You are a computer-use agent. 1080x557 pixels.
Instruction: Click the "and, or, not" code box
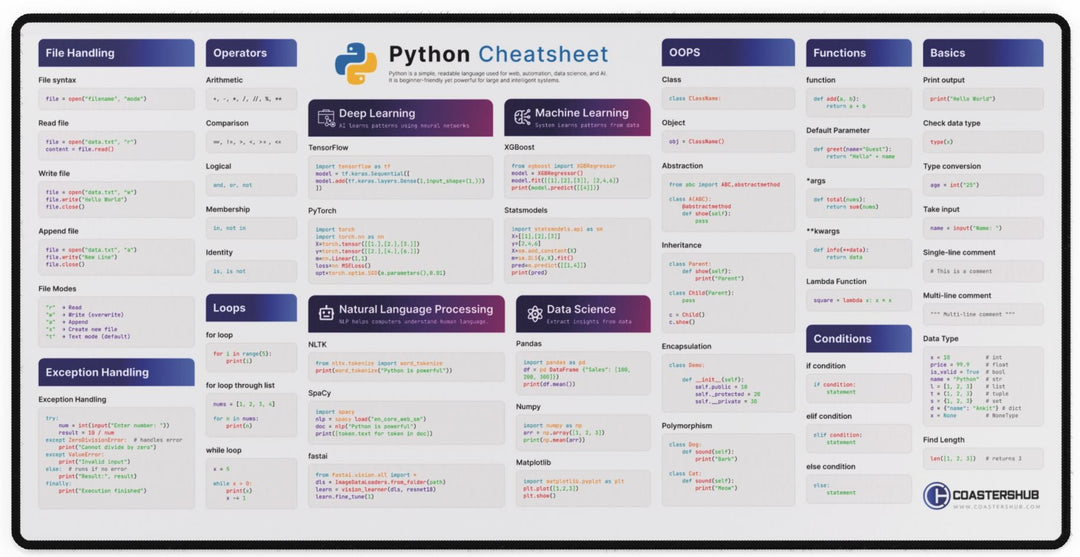point(251,185)
